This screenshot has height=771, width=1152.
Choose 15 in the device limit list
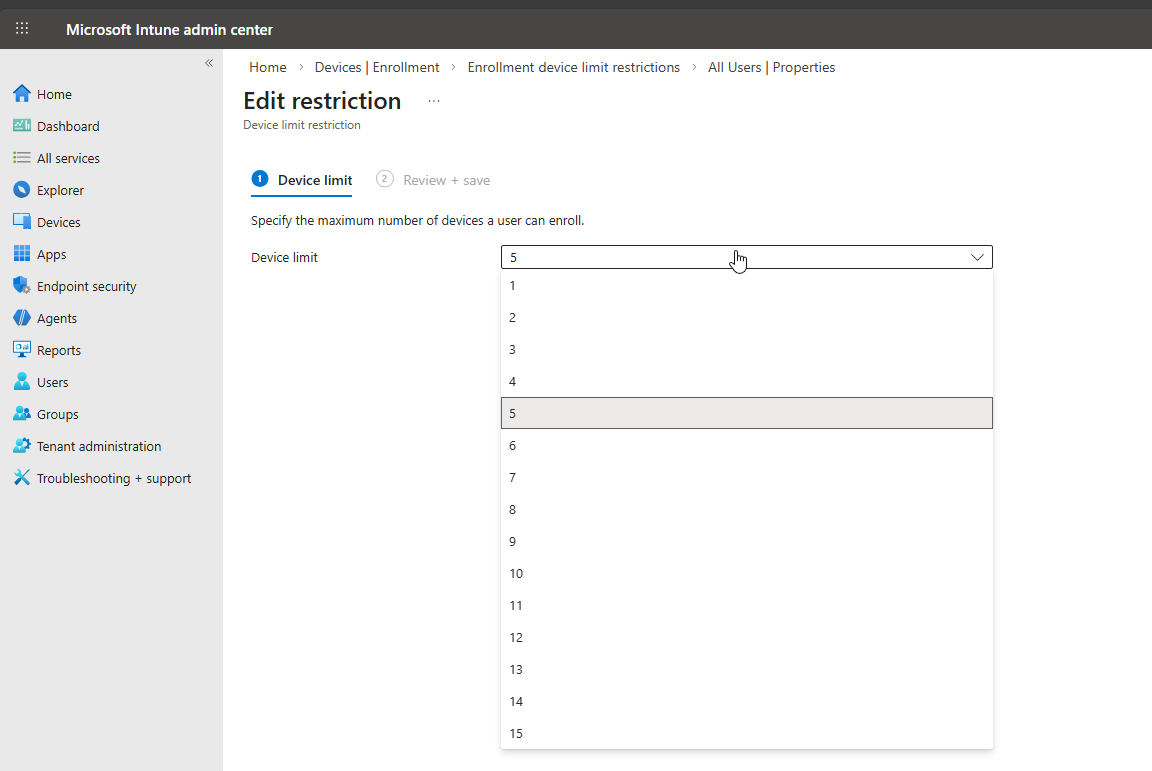pos(746,733)
